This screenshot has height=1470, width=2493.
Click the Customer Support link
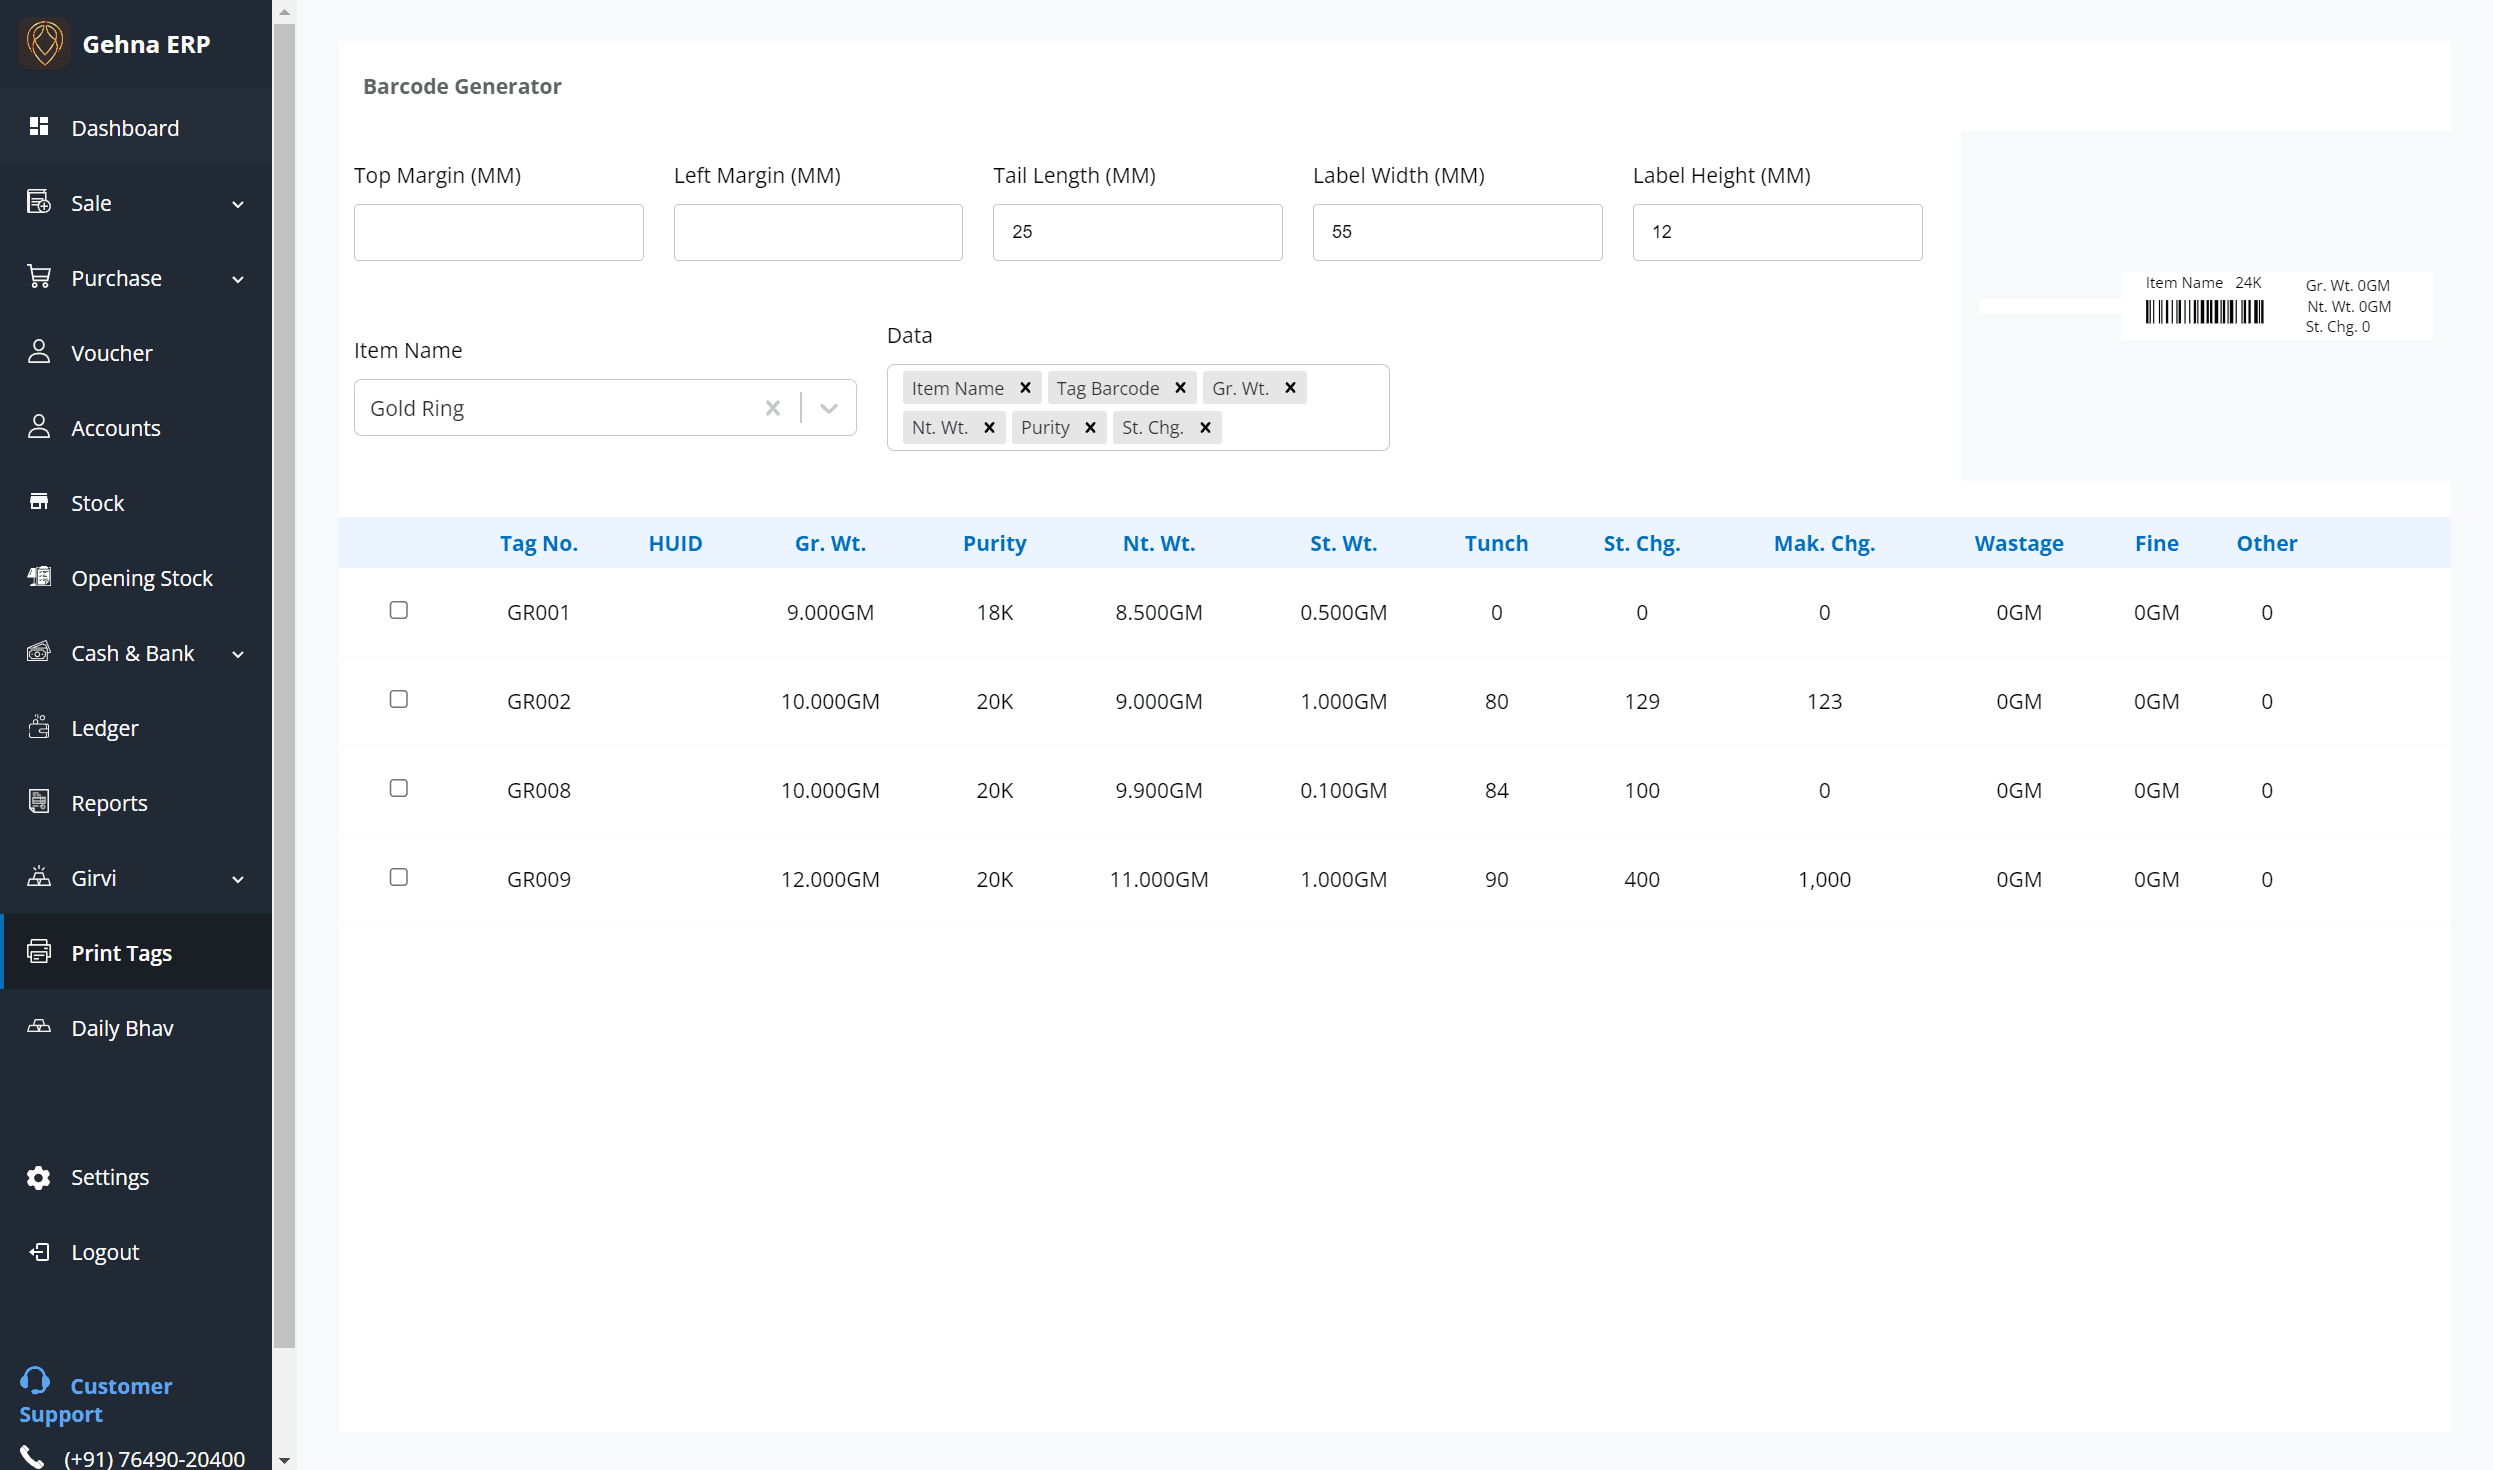point(110,1399)
